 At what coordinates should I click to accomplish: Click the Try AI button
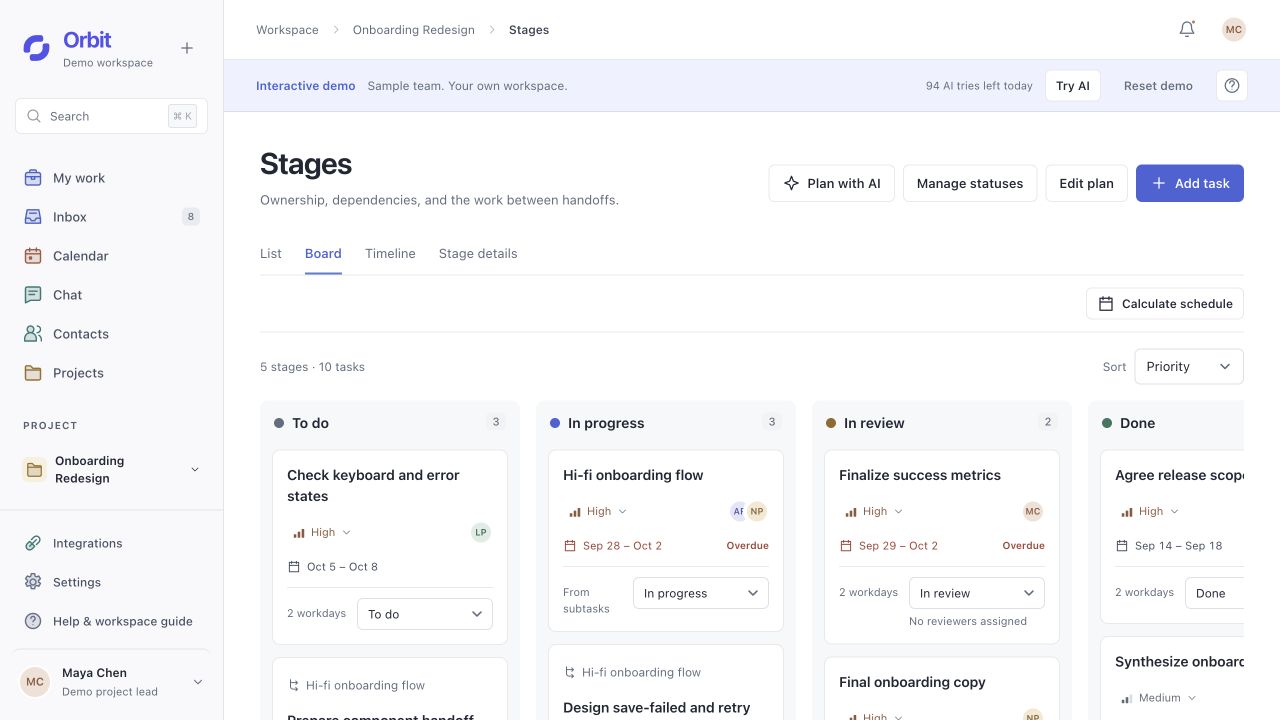click(x=1073, y=86)
